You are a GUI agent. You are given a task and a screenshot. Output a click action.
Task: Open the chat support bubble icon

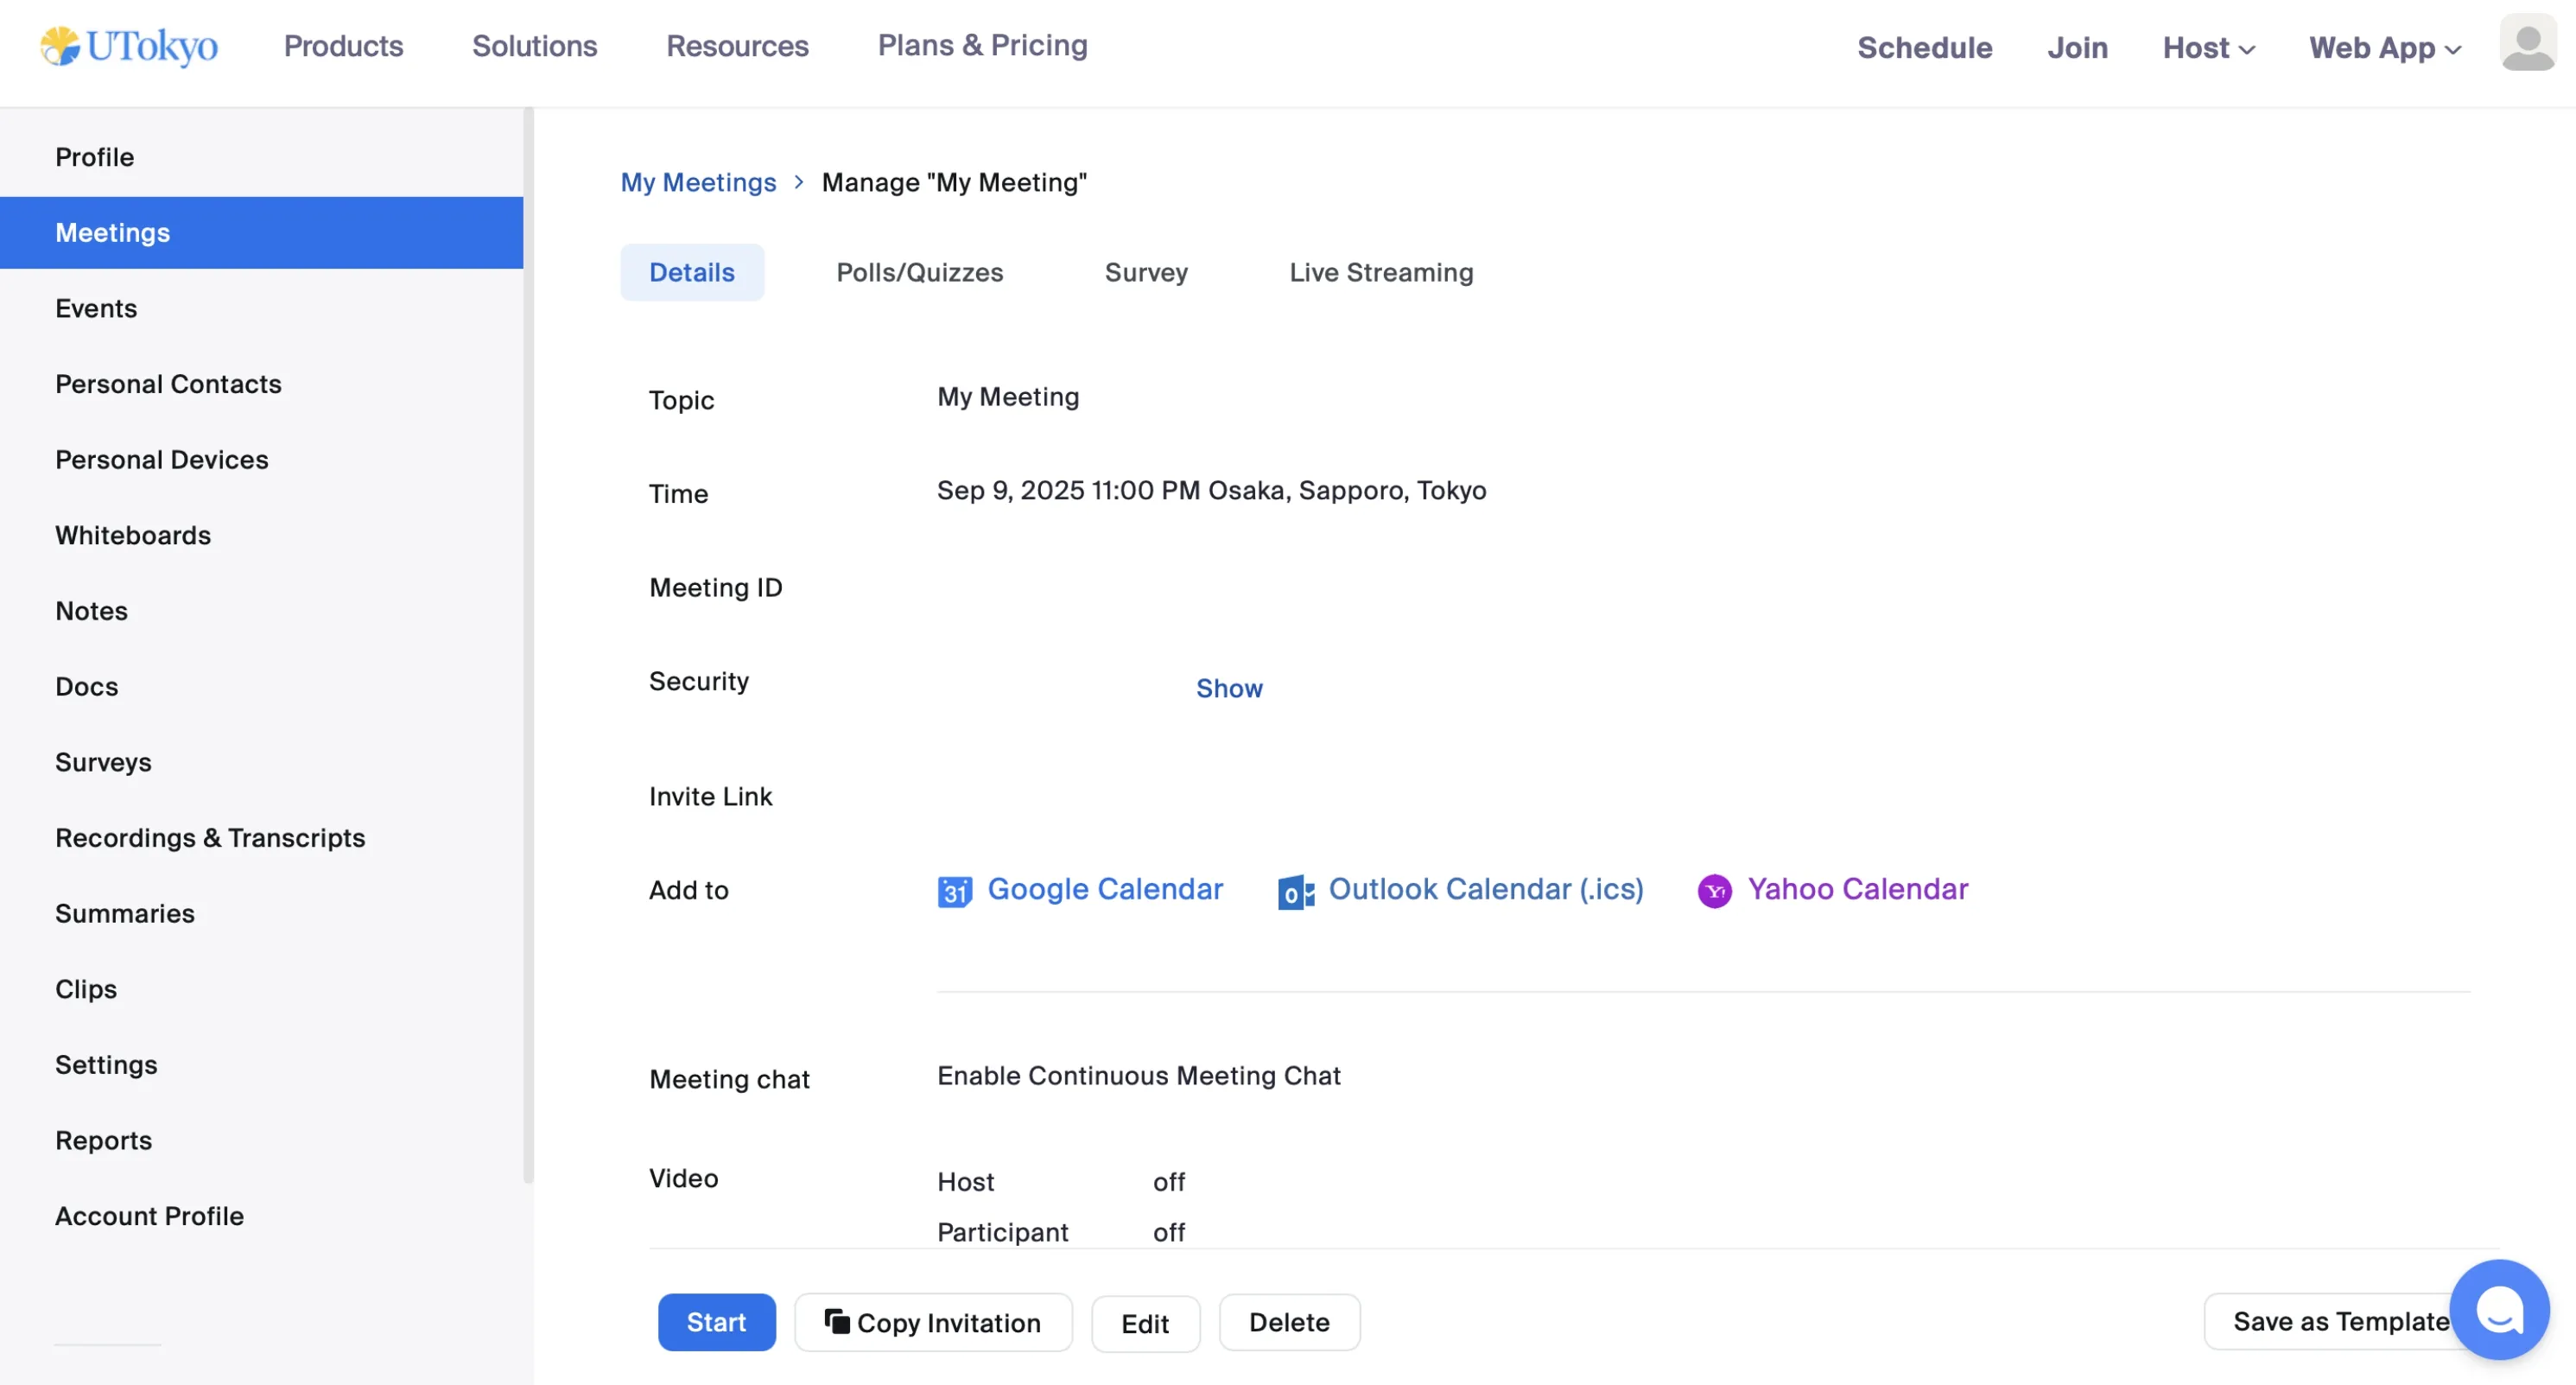pos(2498,1310)
